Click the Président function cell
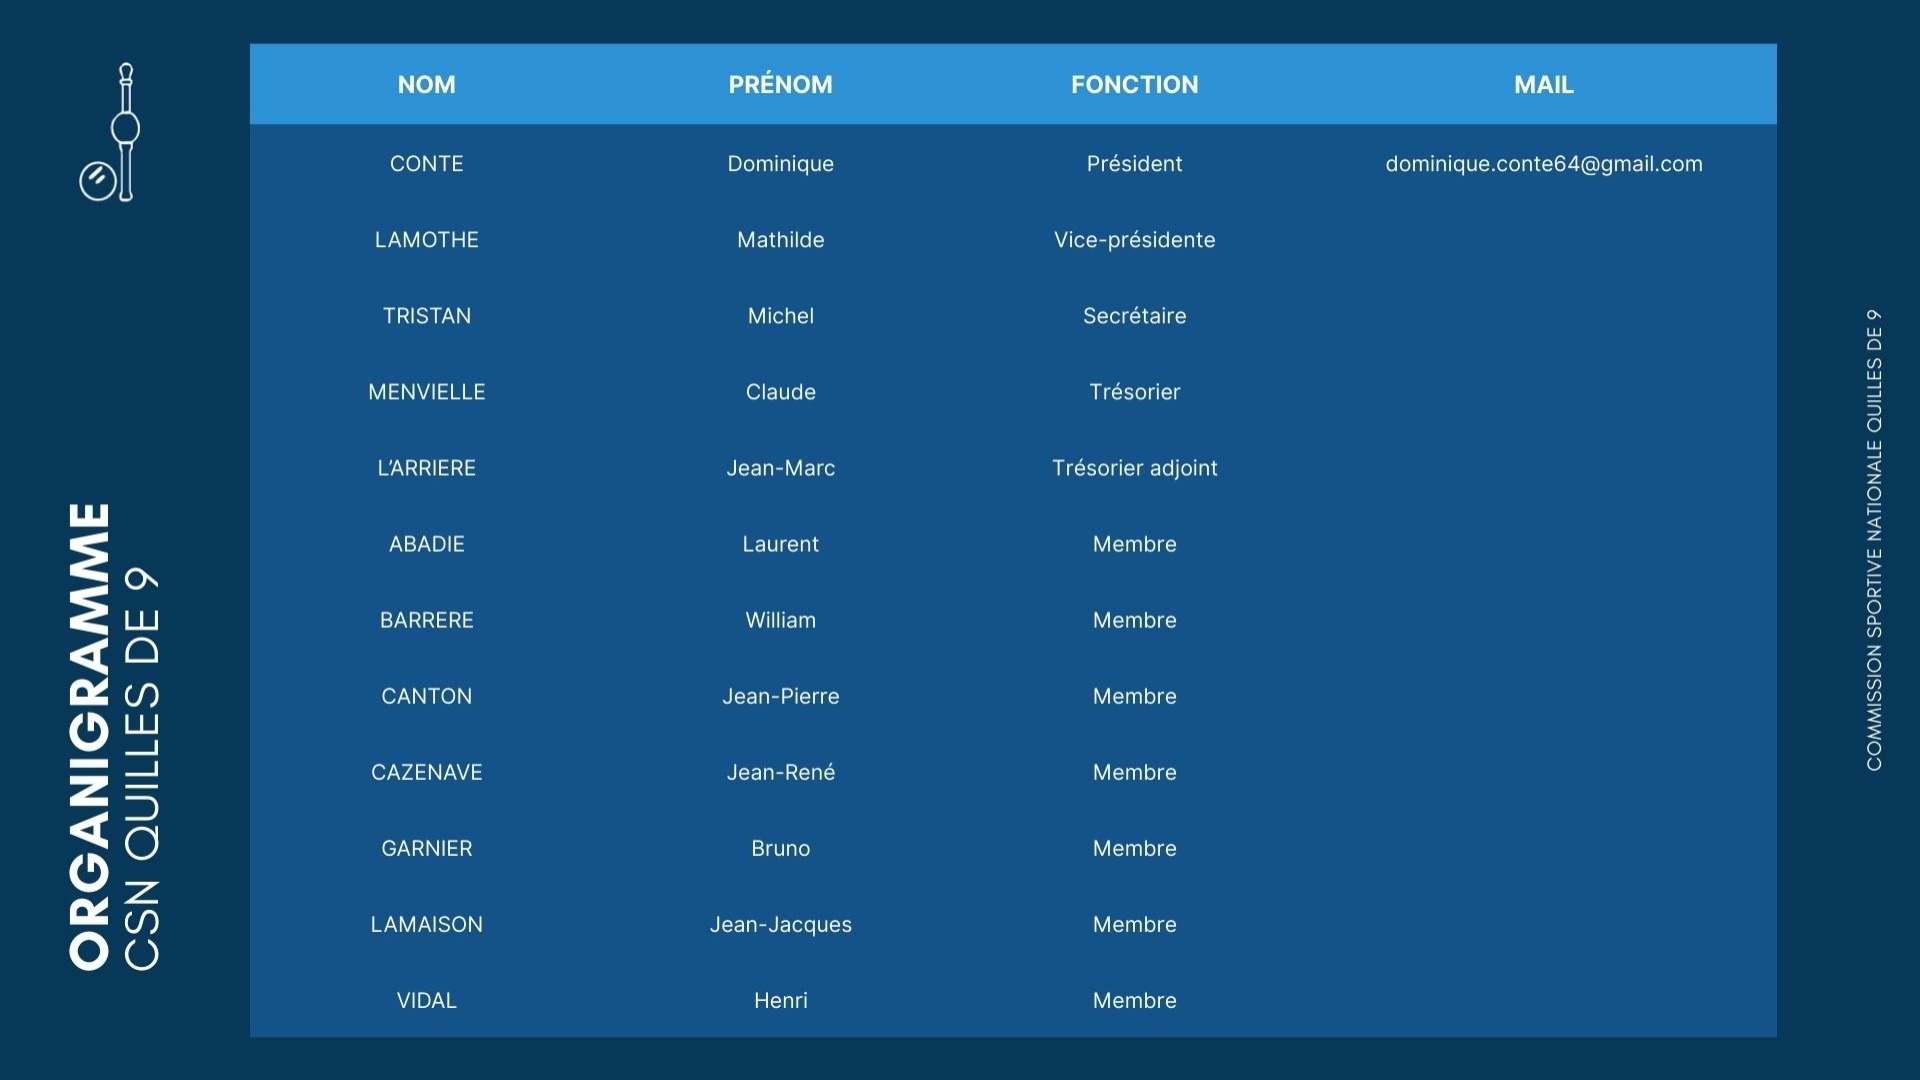The height and width of the screenshot is (1080, 1920). 1135,164
